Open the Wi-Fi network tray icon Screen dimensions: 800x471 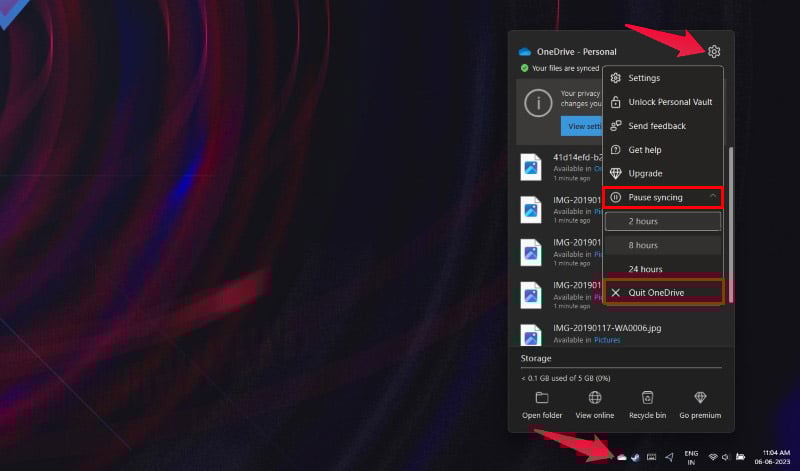pyautogui.click(x=713, y=457)
